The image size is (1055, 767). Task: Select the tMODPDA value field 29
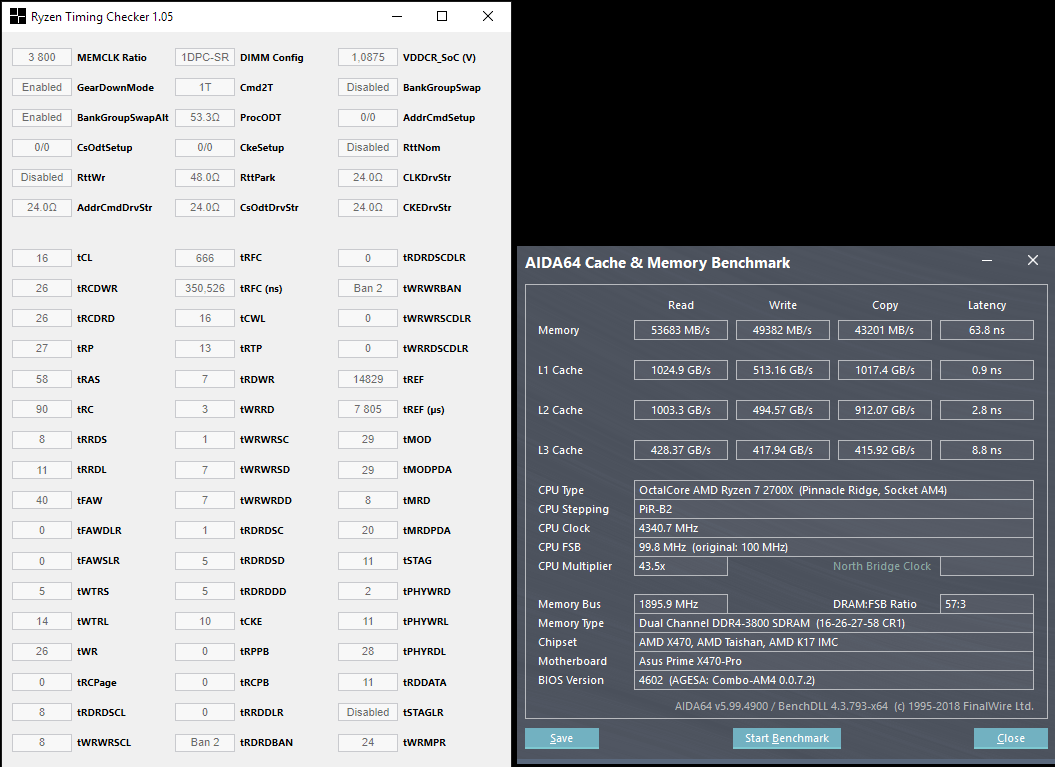pos(367,470)
